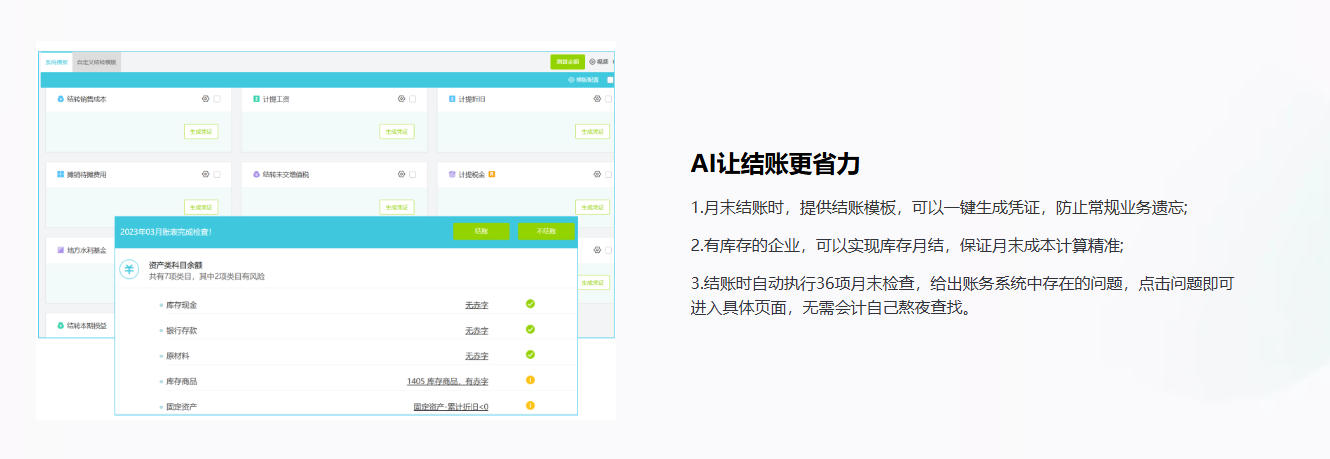Click the 摊销待摊费用 grid icon
Viewport: 1330px width, 459px height.
point(60,174)
